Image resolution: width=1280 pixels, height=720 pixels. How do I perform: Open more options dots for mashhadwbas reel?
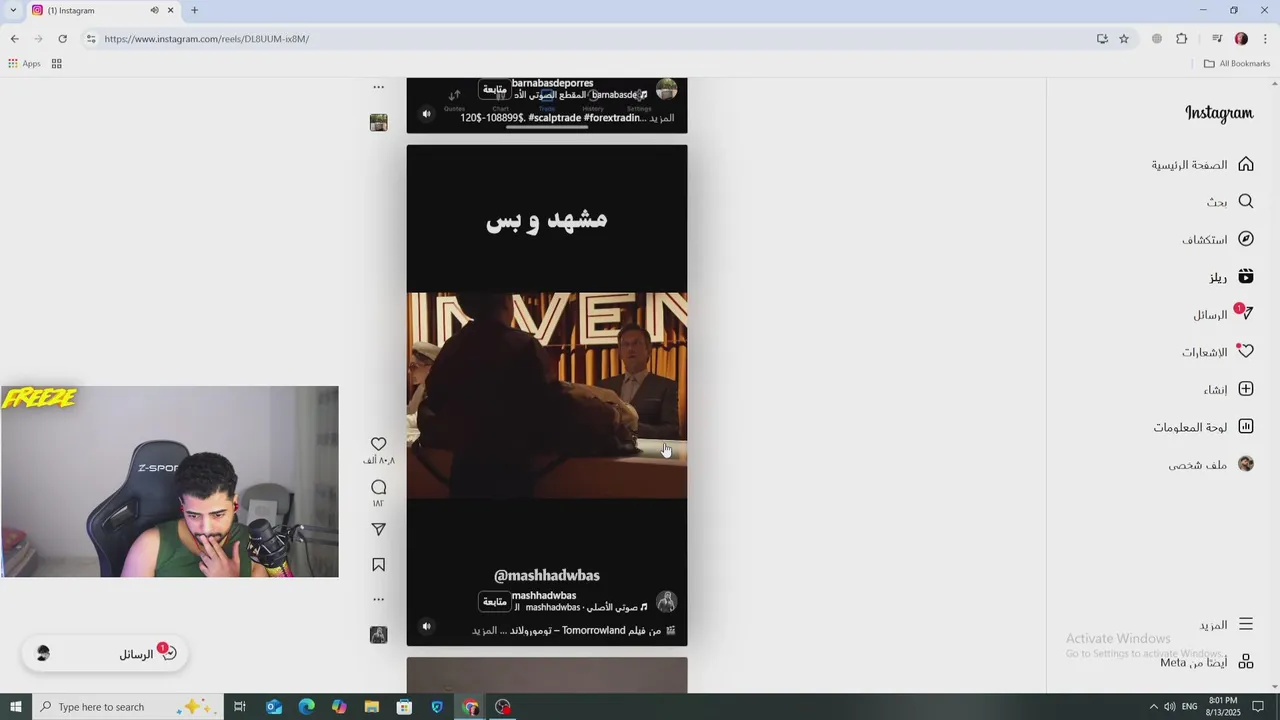(x=378, y=599)
